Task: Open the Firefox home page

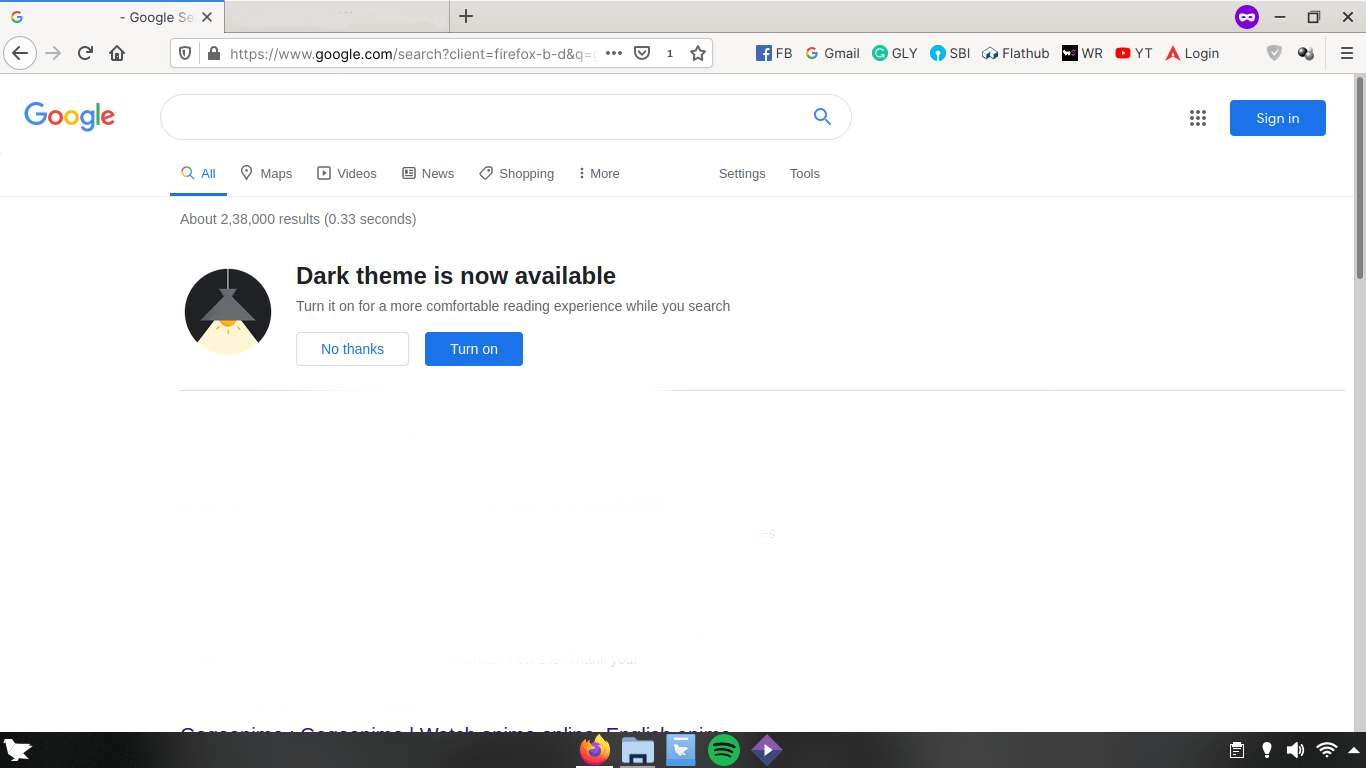Action: click(x=117, y=53)
